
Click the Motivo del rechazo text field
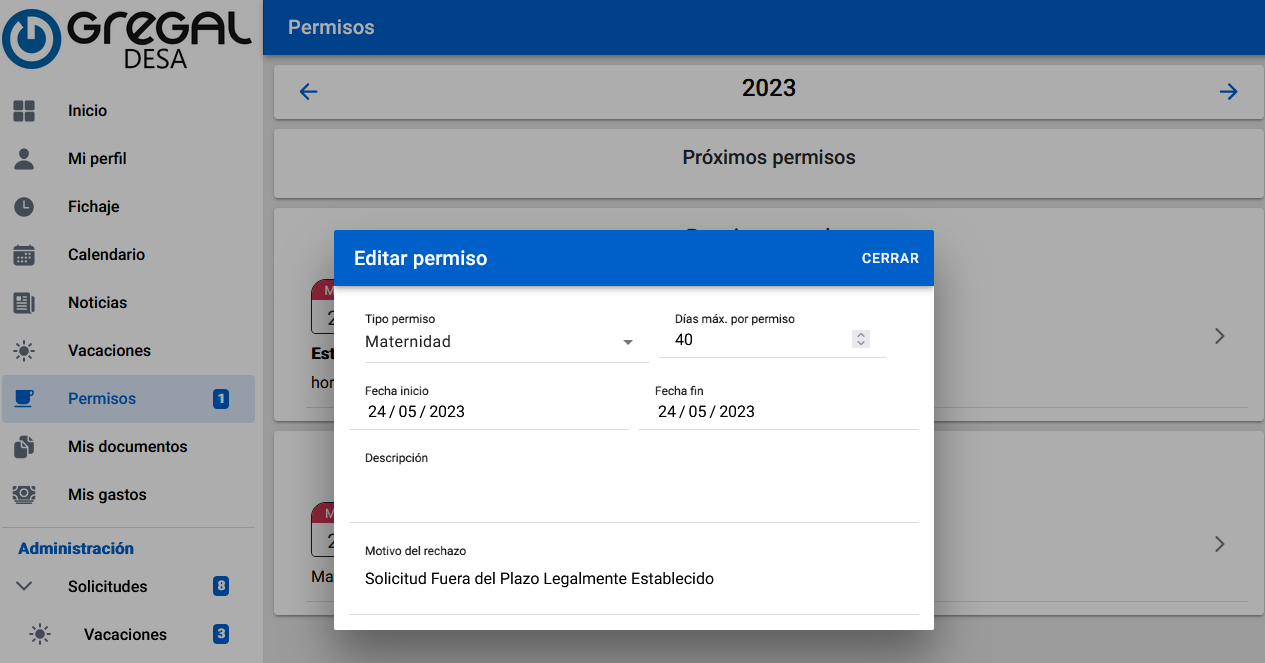[x=633, y=579]
